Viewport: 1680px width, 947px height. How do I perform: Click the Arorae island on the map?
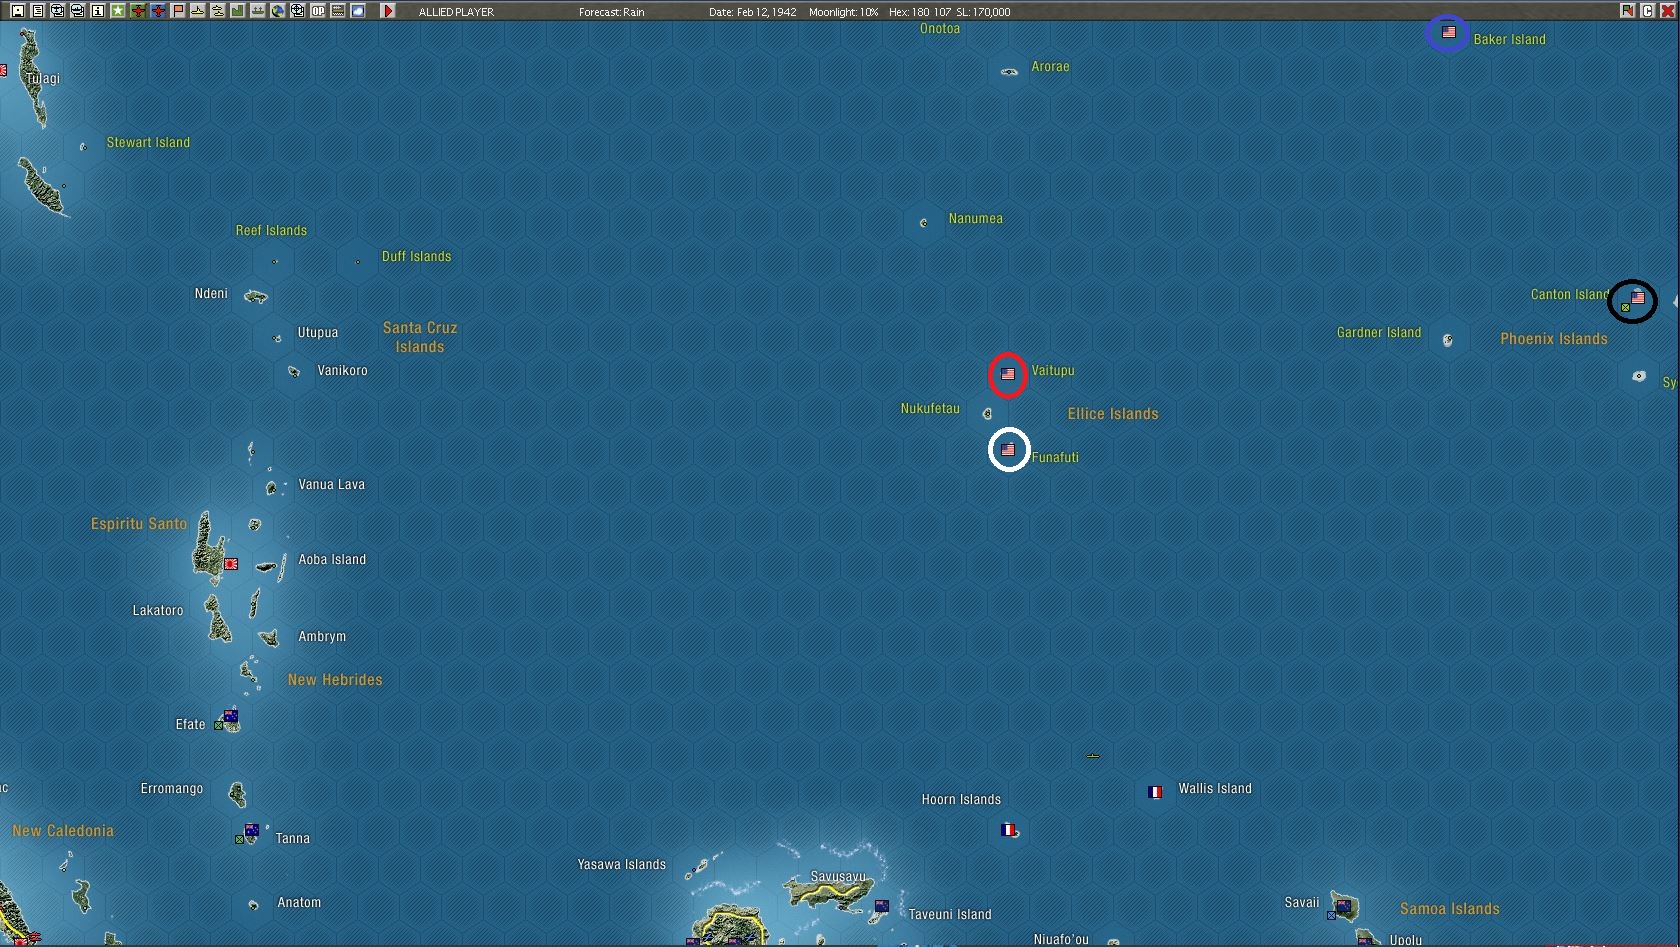pos(1009,71)
